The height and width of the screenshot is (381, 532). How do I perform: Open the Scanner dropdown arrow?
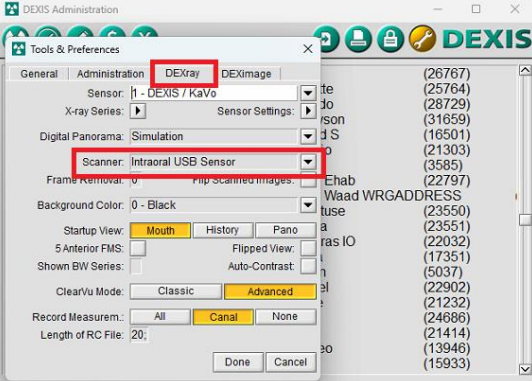point(308,162)
